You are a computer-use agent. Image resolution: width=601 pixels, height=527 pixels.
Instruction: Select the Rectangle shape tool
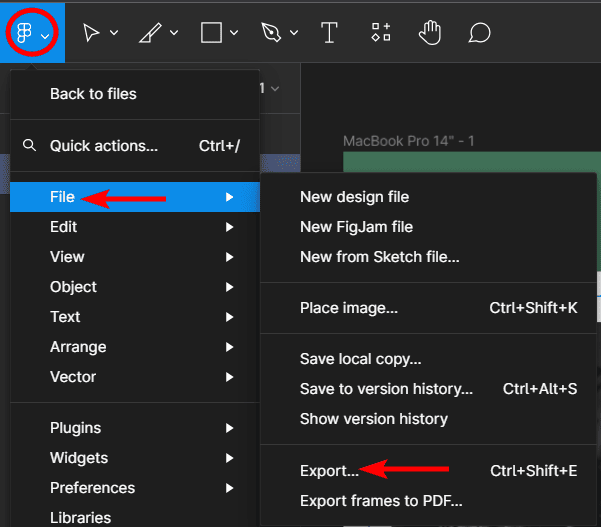211,33
